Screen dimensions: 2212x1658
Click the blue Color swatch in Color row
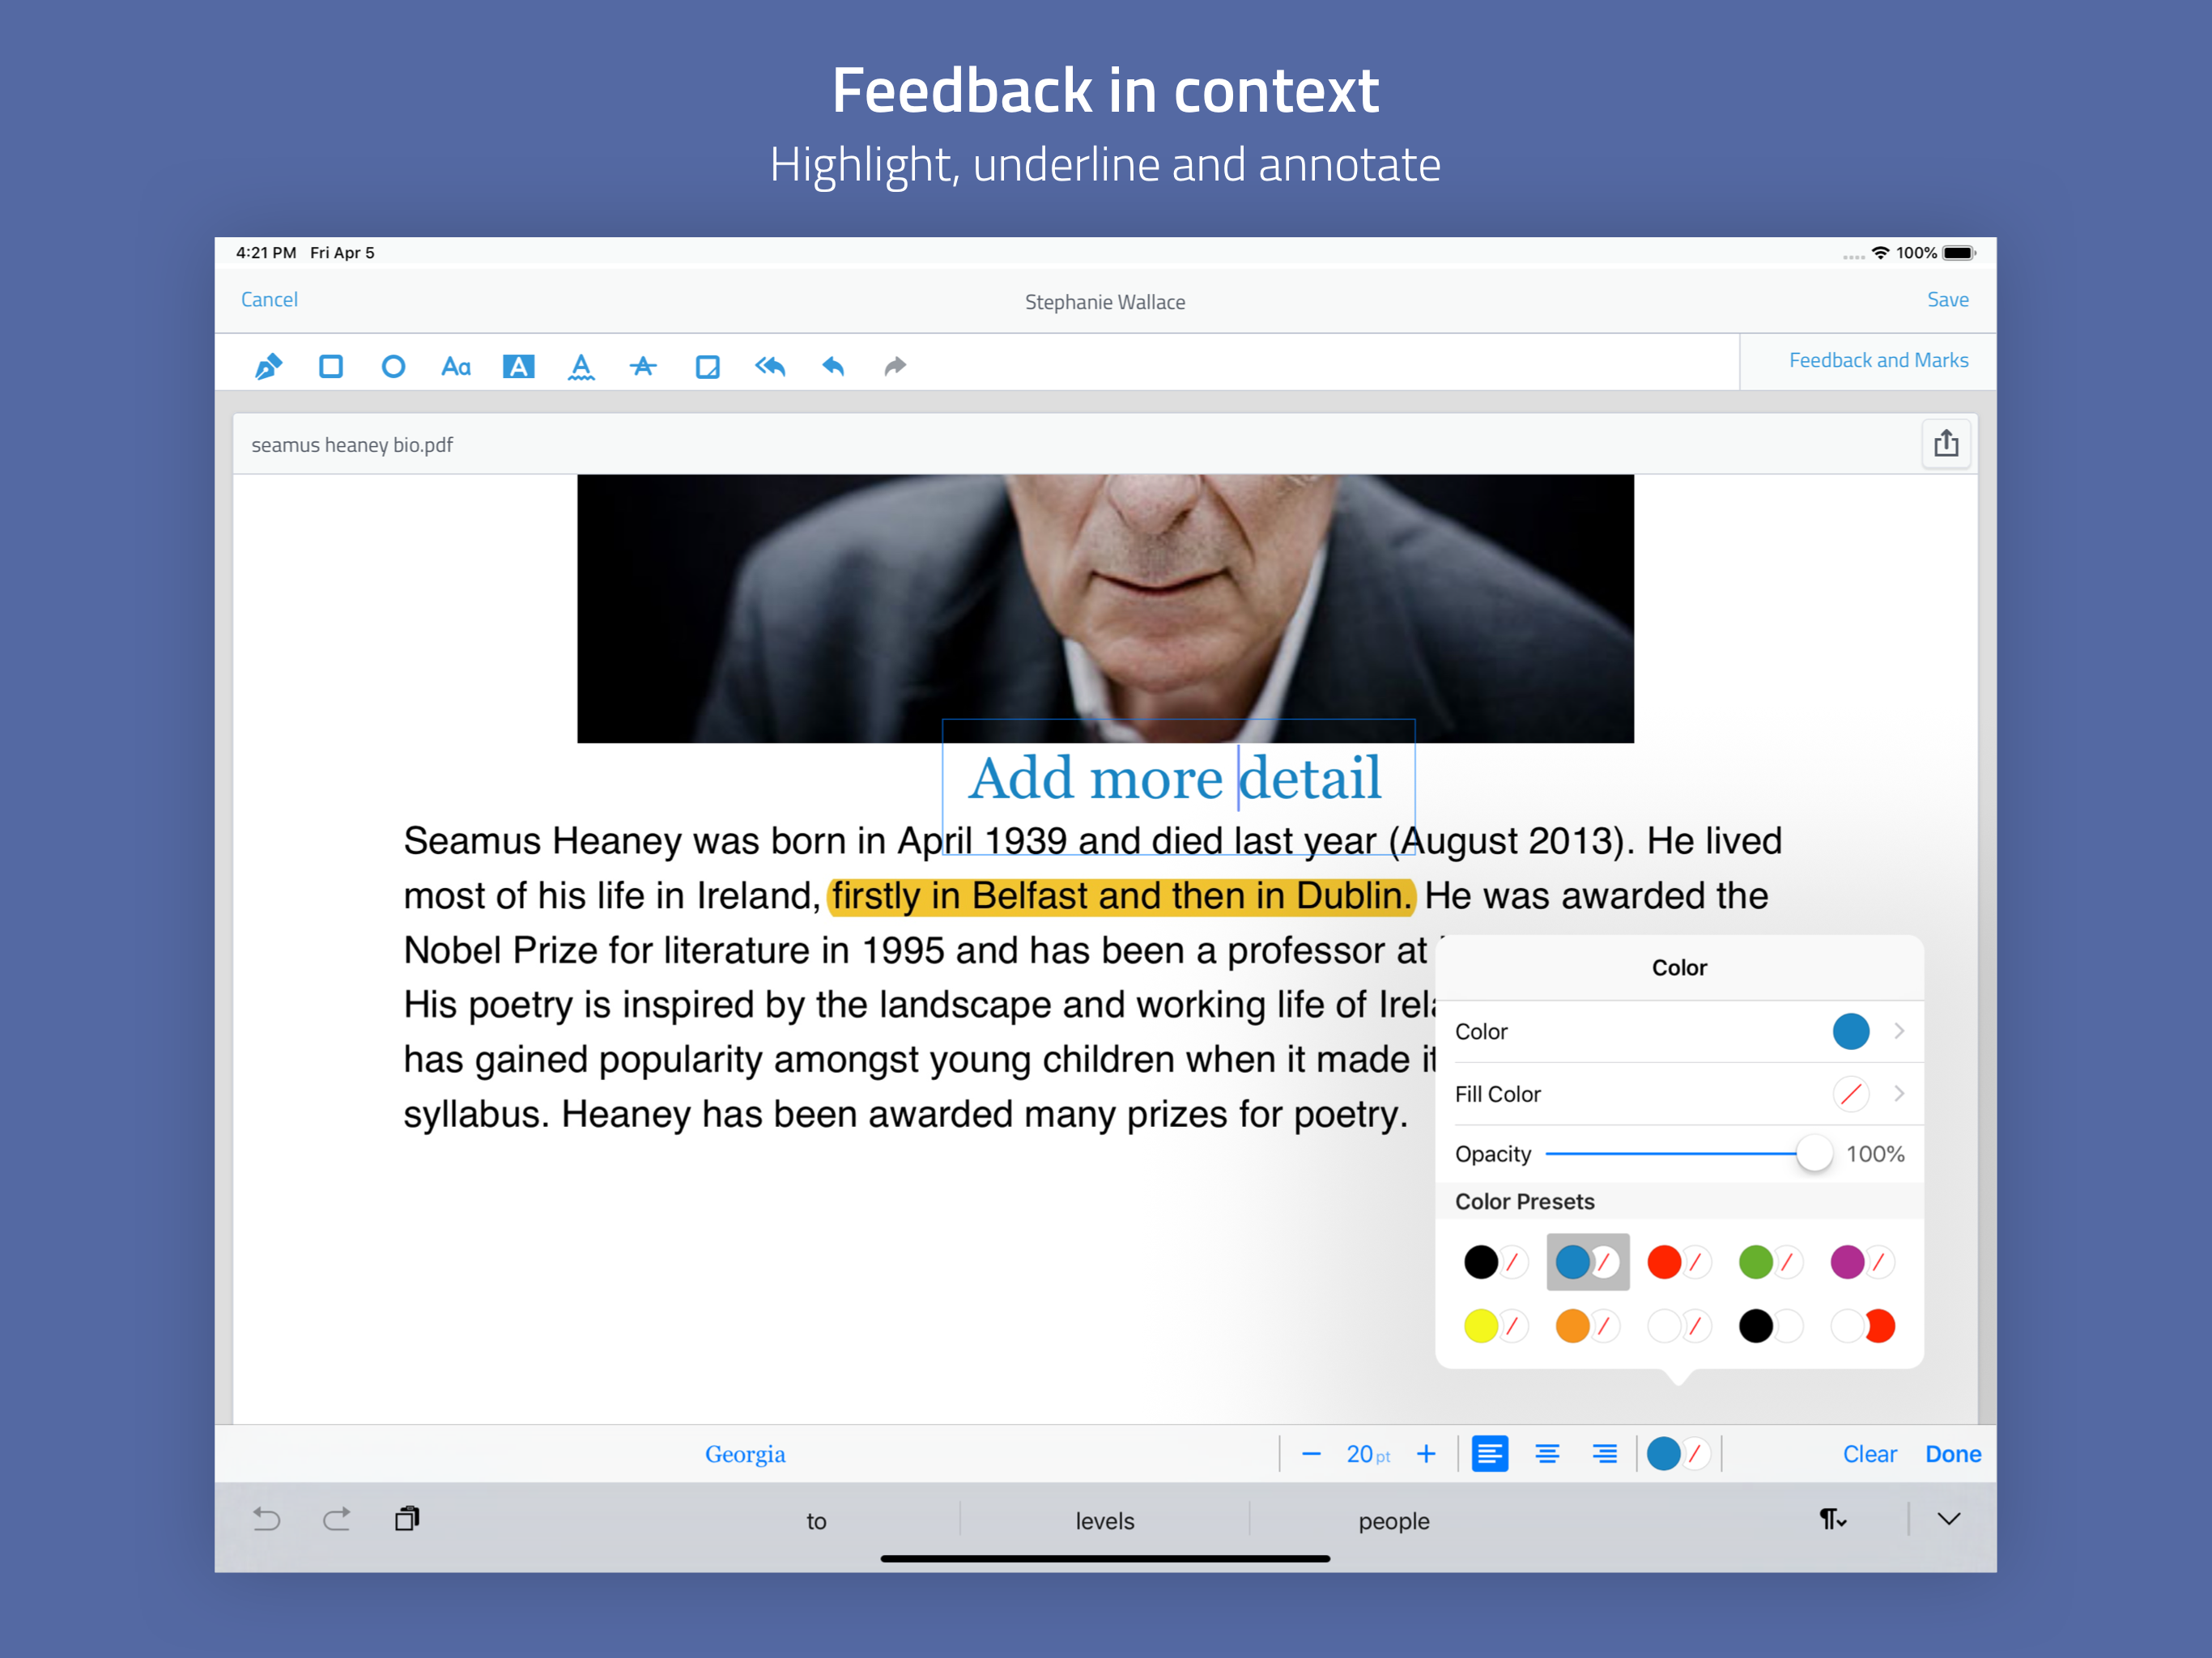(x=1850, y=1031)
